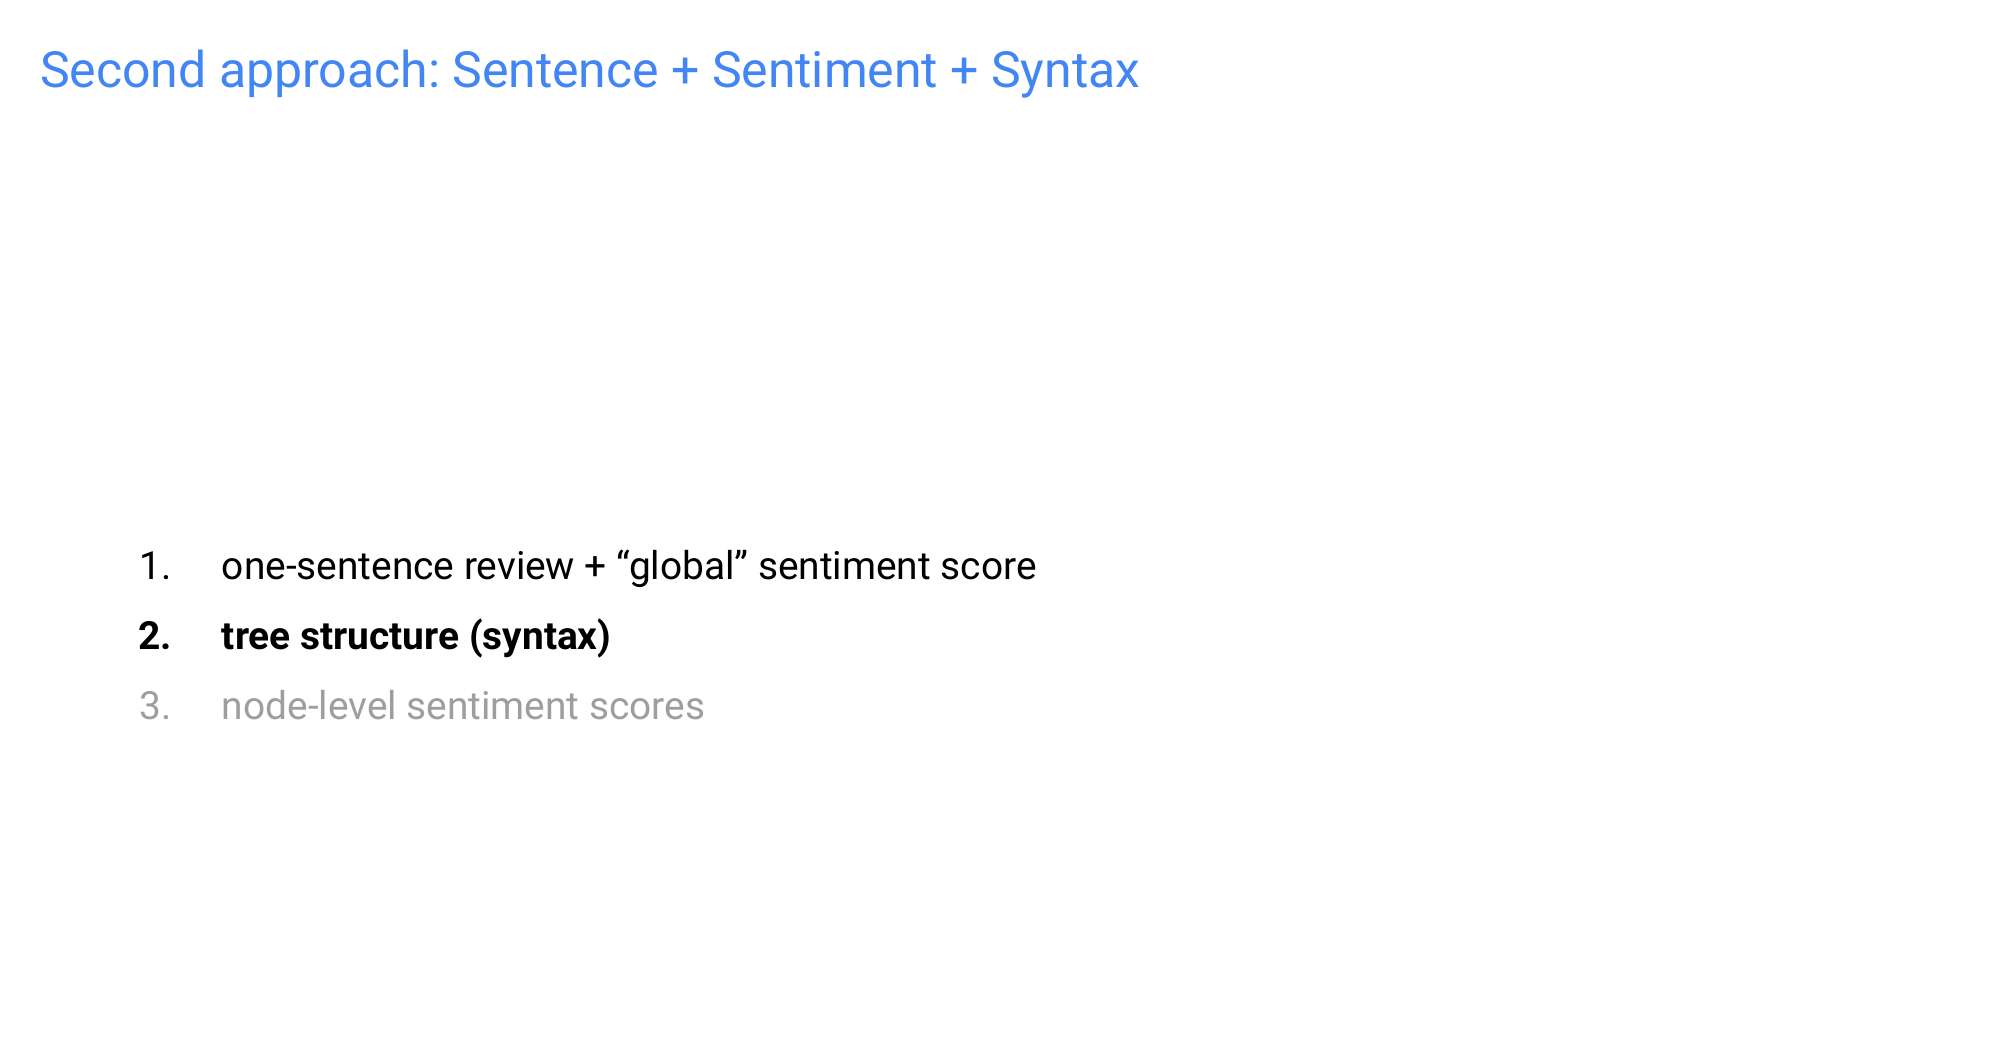Click the grayed text 'node-level'
The height and width of the screenshot is (1057, 2000).
pyautogui.click(x=308, y=707)
